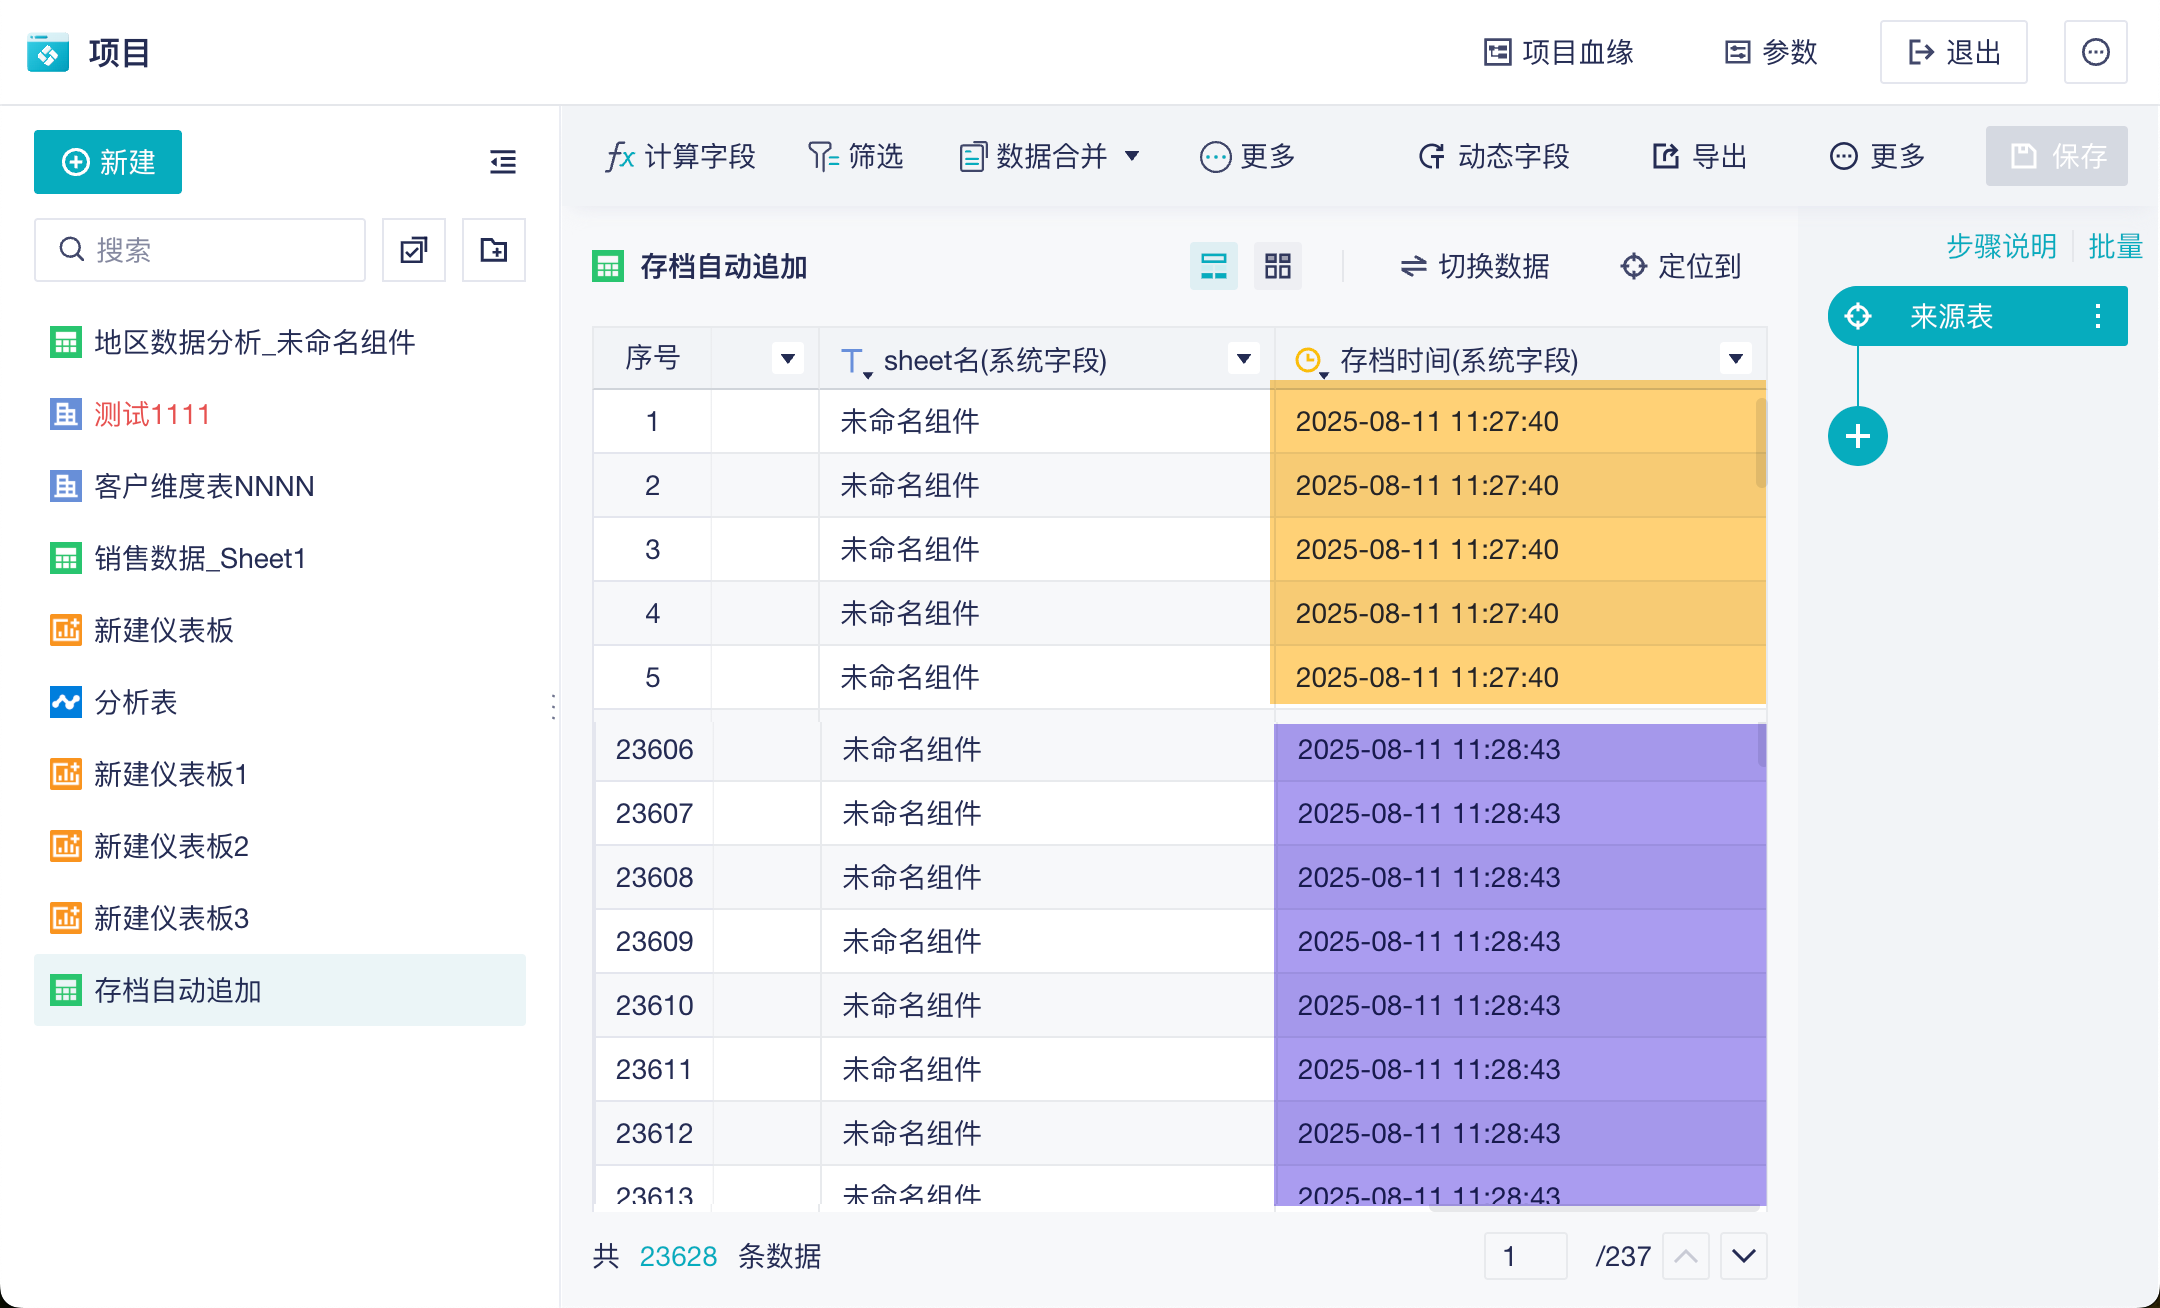The width and height of the screenshot is (2160, 1308).
Task: Open the 步骤说明 link
Action: [x=2001, y=246]
